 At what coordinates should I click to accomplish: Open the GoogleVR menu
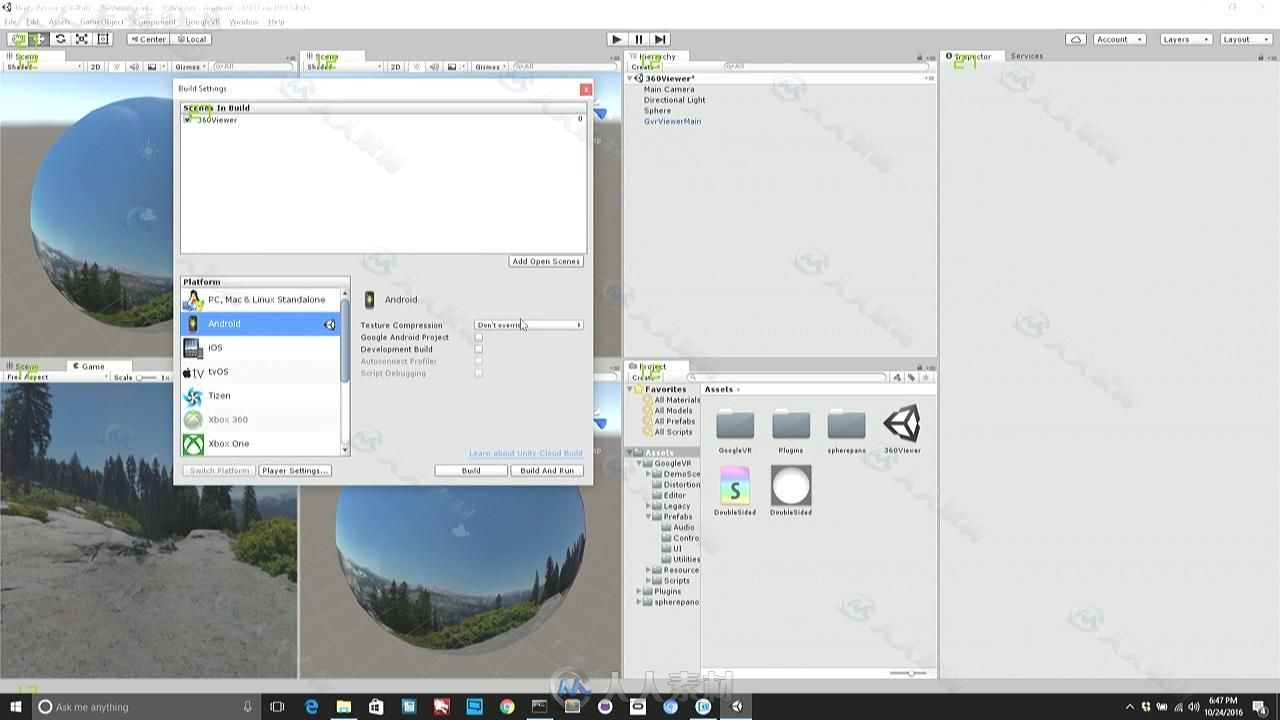tap(202, 21)
